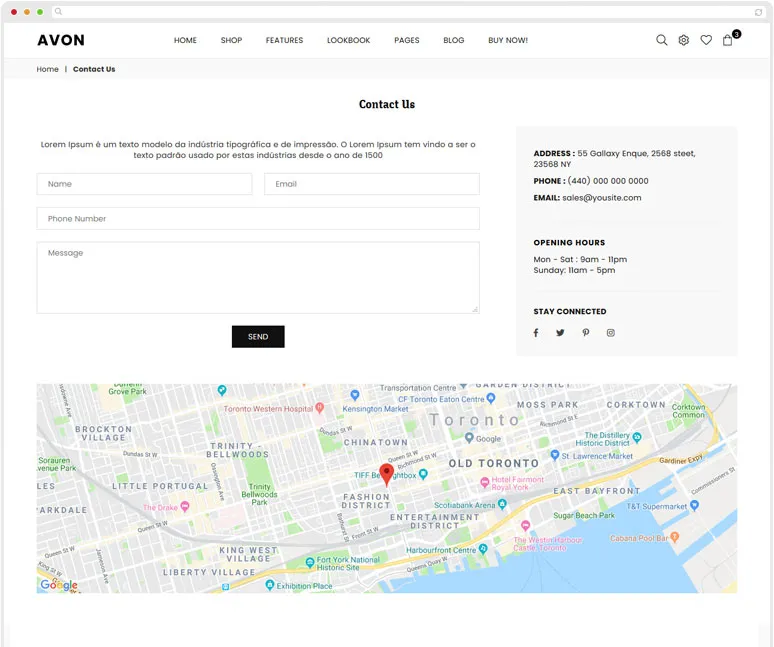The image size is (774, 647).
Task: Go to Home via breadcrumb link
Action: point(48,69)
